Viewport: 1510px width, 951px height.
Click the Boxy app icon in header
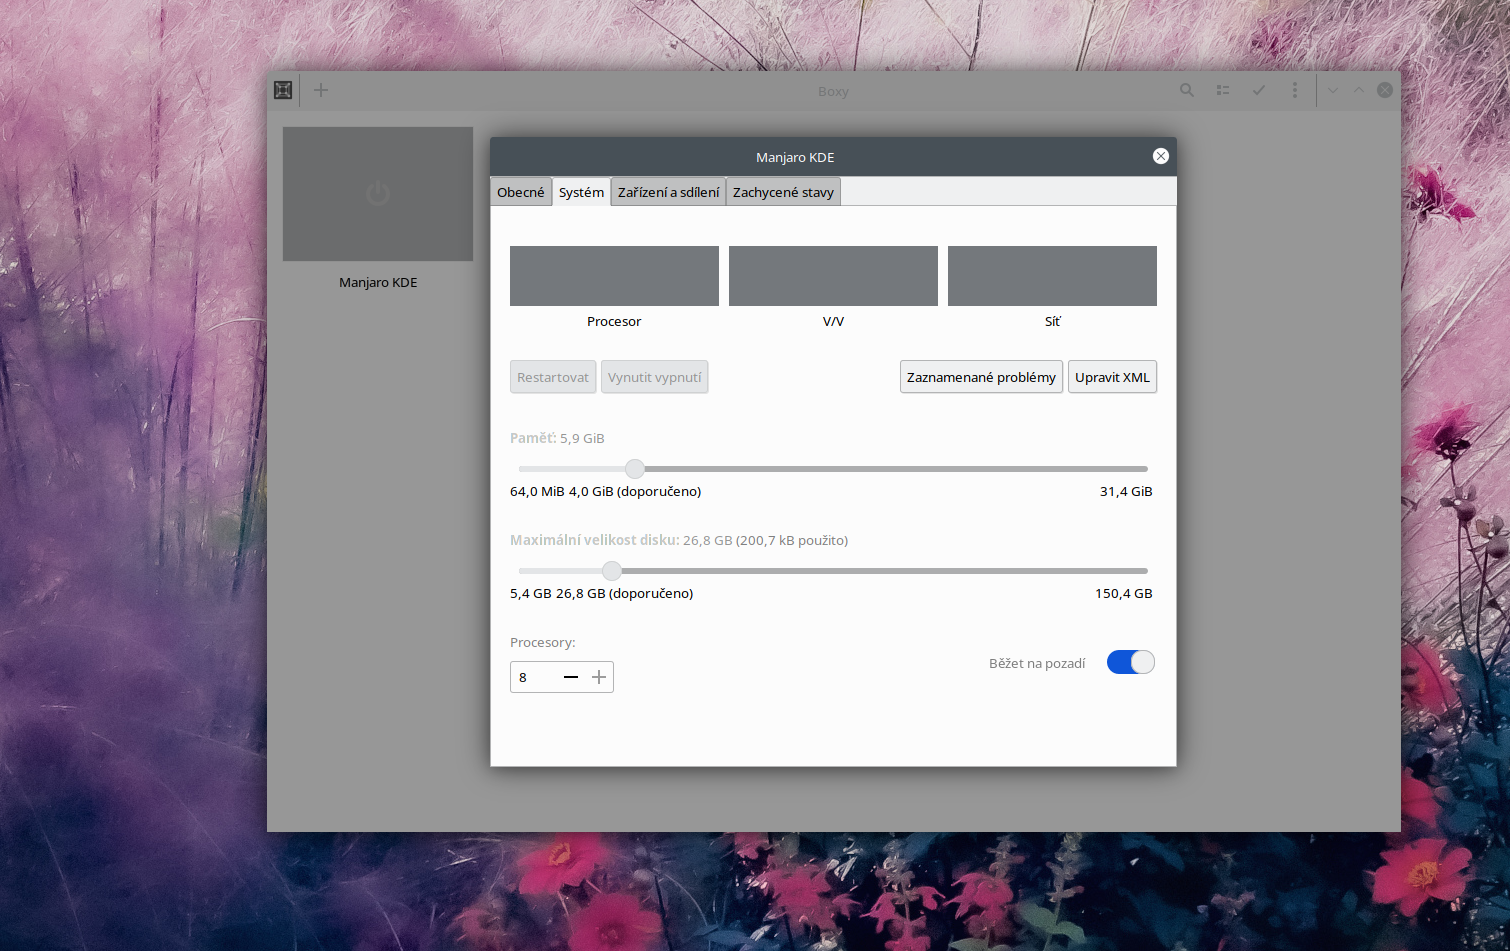click(x=283, y=90)
